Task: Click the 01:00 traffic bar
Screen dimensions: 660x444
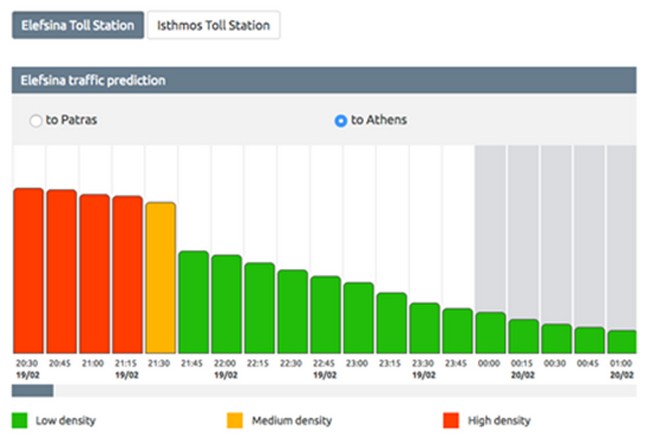Action: coord(622,340)
